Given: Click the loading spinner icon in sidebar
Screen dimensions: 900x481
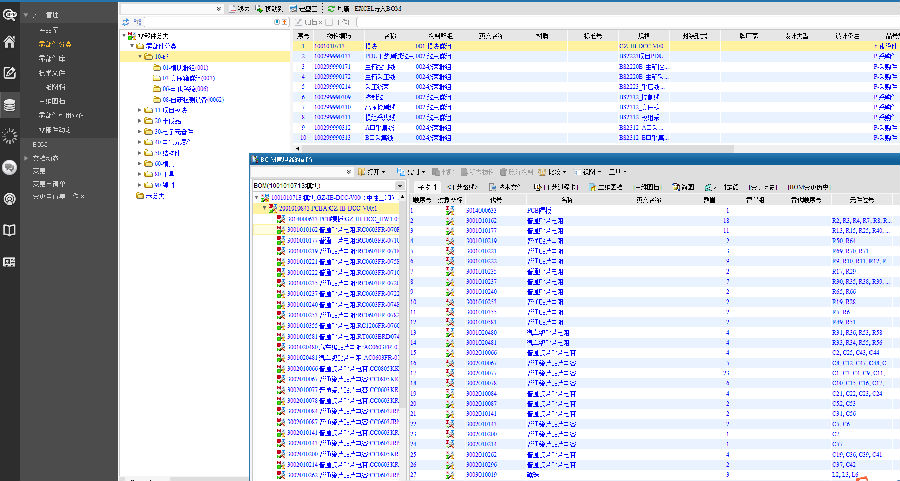Looking at the screenshot, I should point(10,135).
